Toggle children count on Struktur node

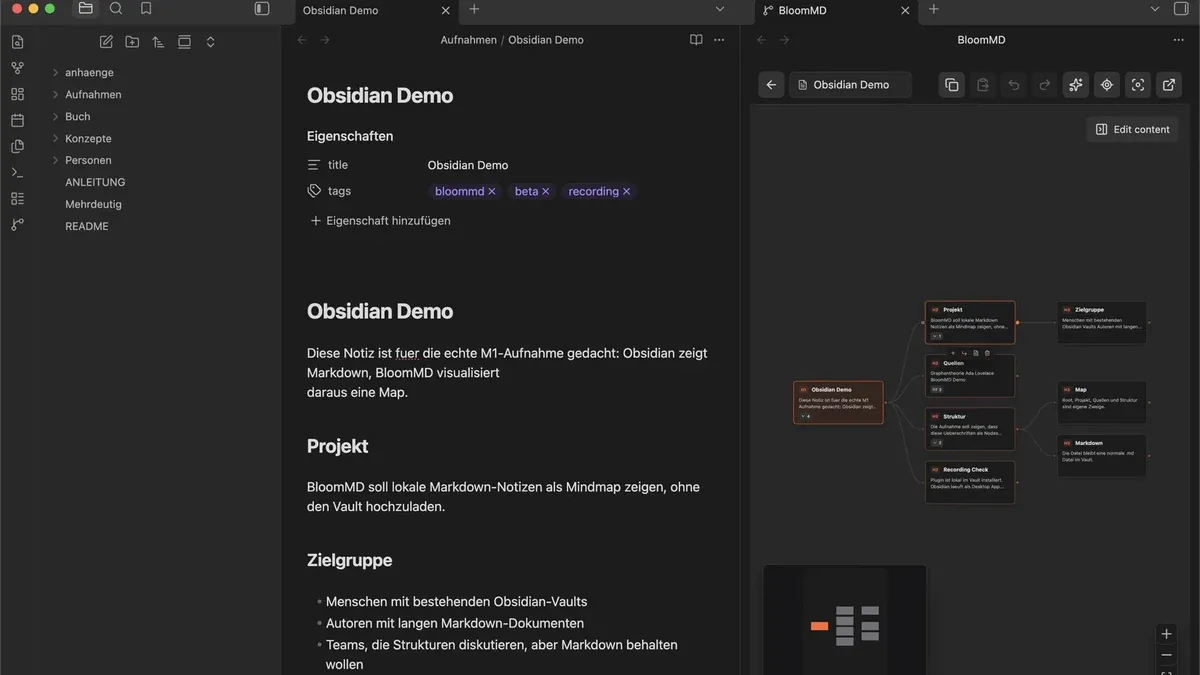tap(937, 442)
